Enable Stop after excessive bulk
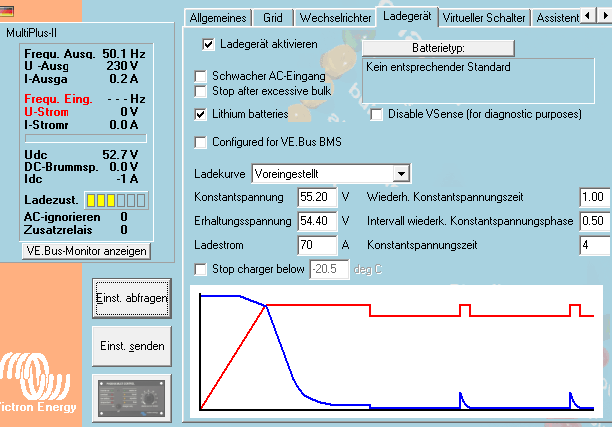 [200, 91]
